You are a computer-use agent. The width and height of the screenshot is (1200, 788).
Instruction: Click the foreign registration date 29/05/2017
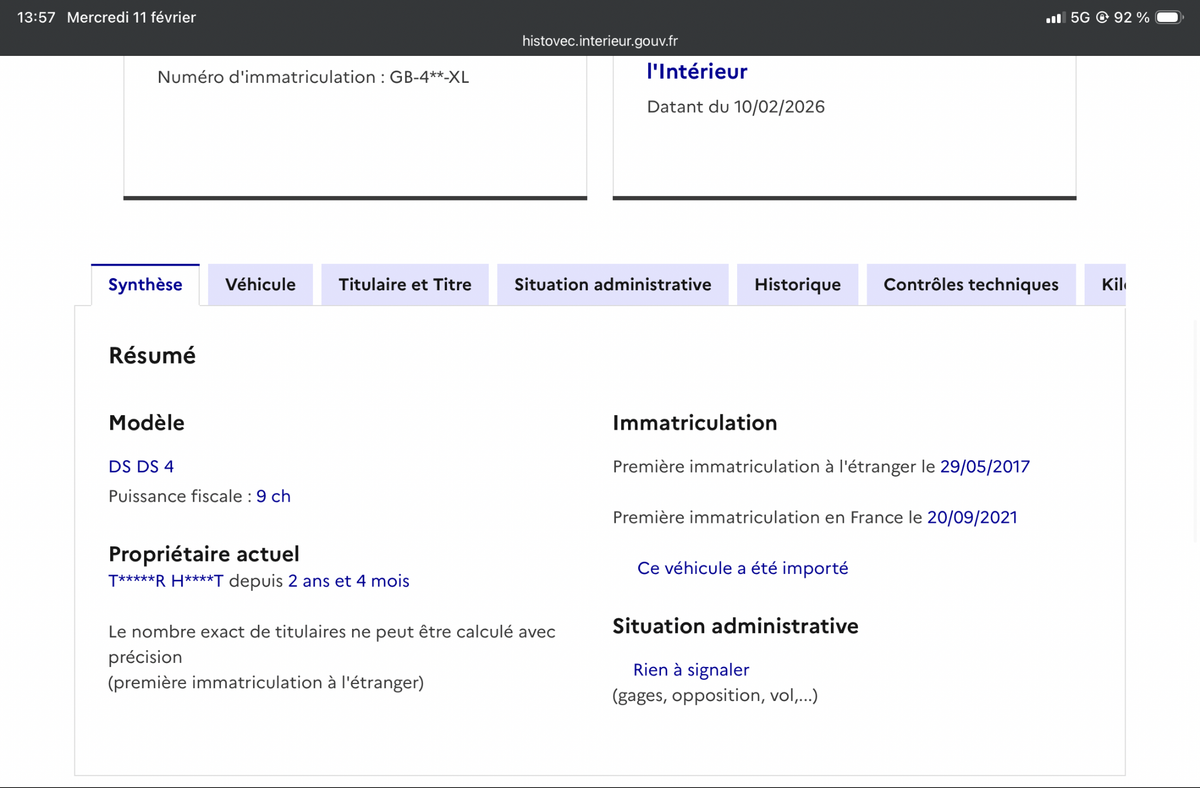tap(984, 467)
